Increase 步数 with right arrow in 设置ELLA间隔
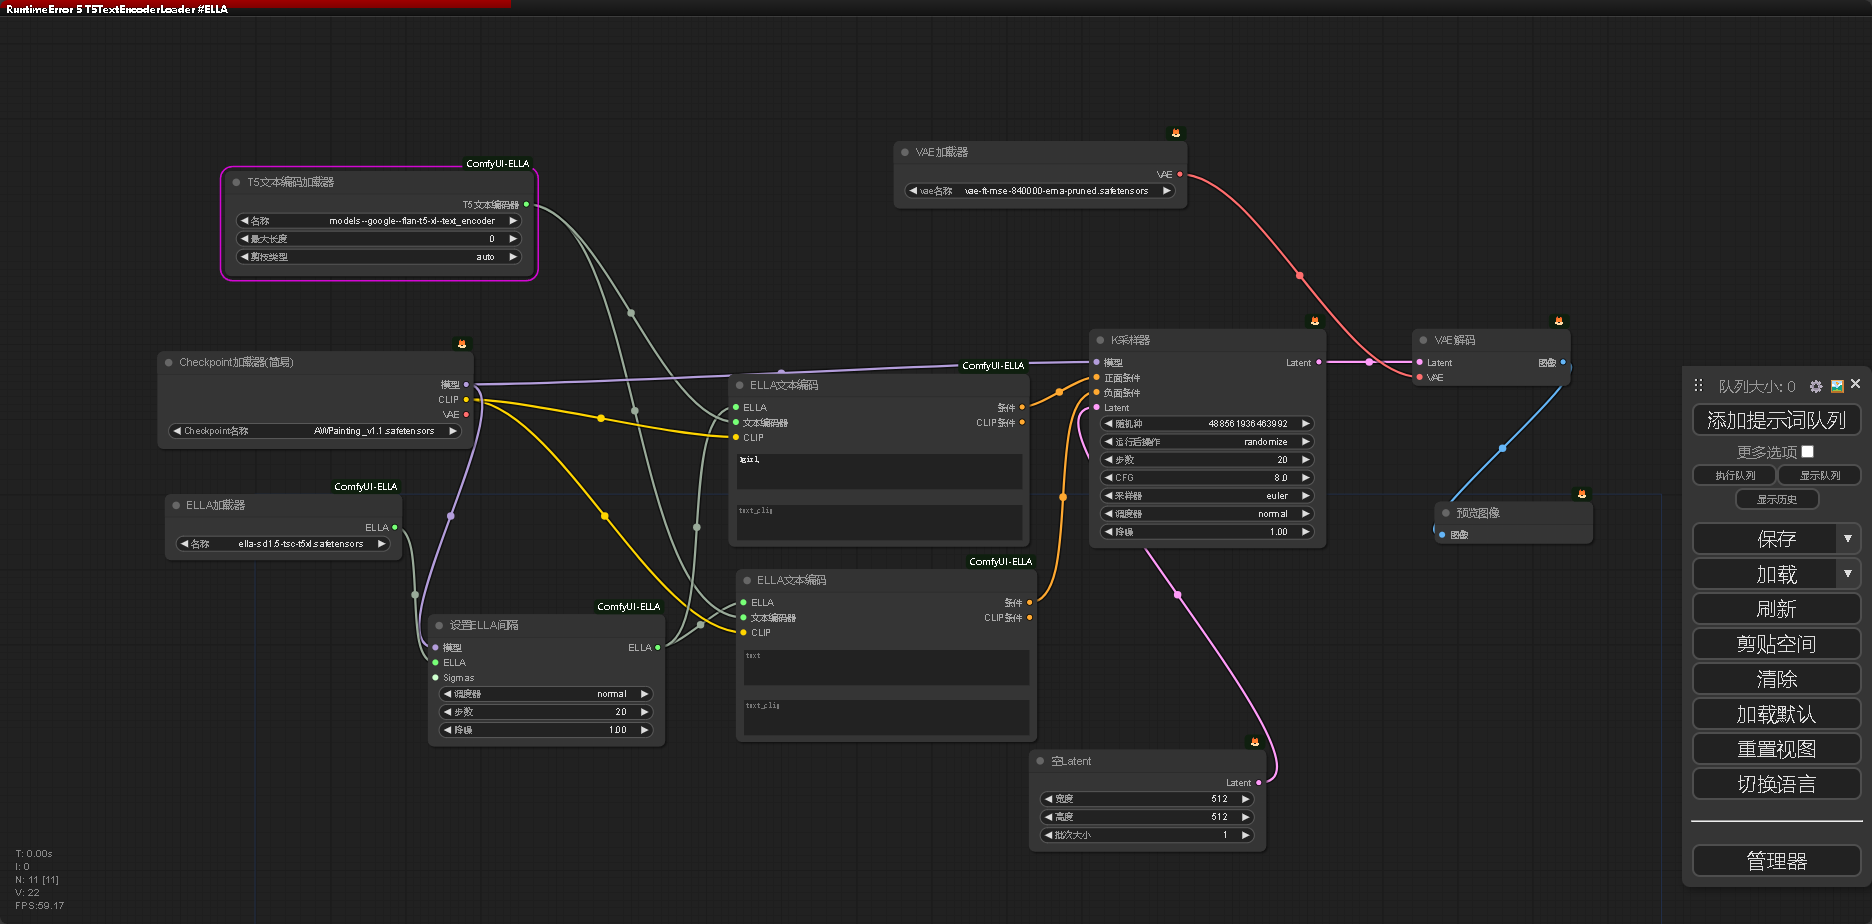The image size is (1872, 924). tap(644, 712)
